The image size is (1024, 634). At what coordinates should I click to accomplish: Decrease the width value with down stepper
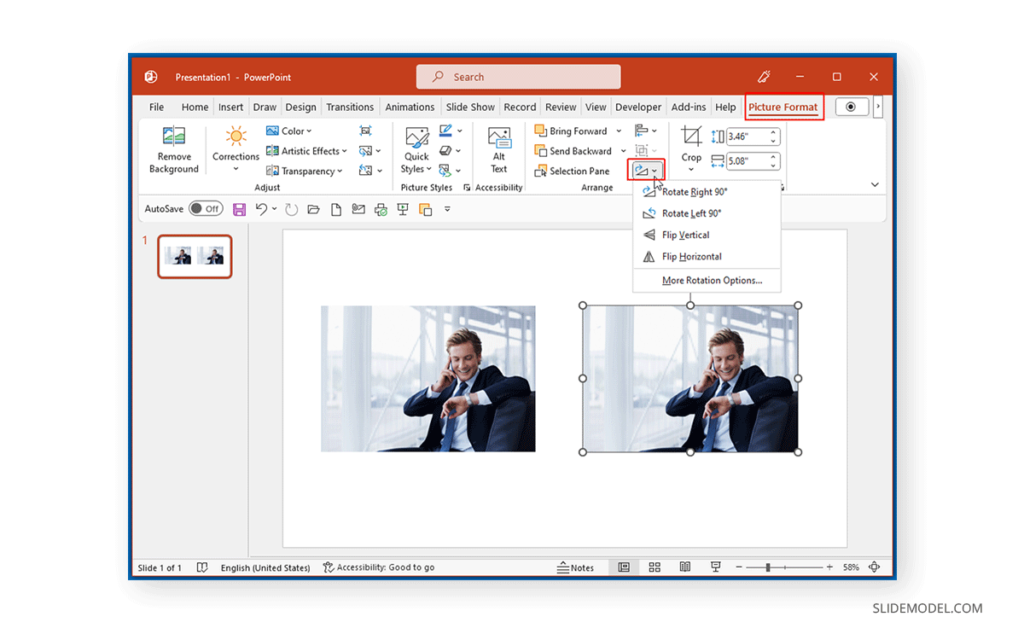(x=773, y=165)
